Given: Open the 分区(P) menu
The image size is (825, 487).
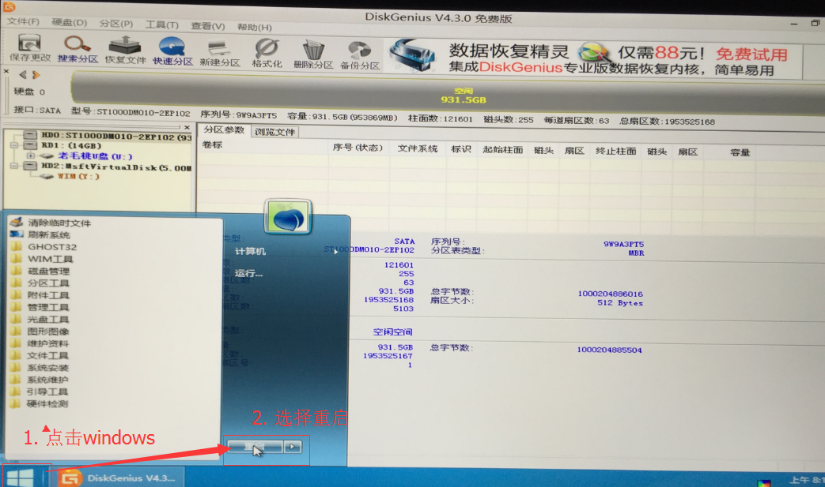Looking at the screenshot, I should pos(116,24).
